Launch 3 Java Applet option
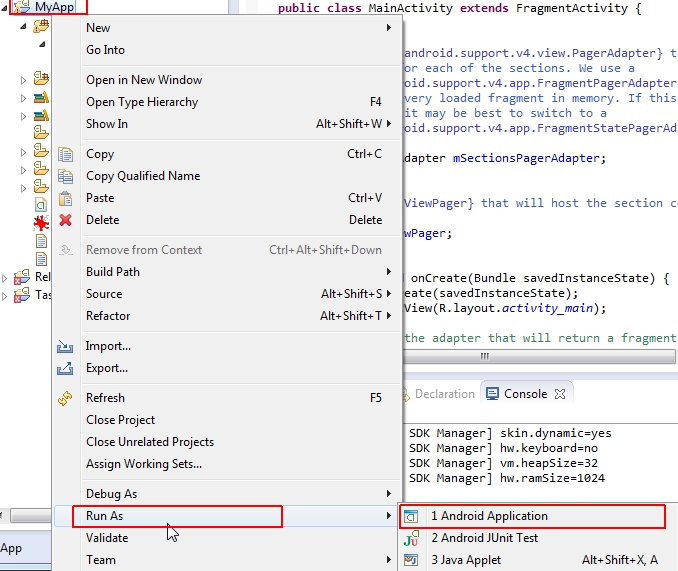Image resolution: width=678 pixels, height=571 pixels. 466,560
